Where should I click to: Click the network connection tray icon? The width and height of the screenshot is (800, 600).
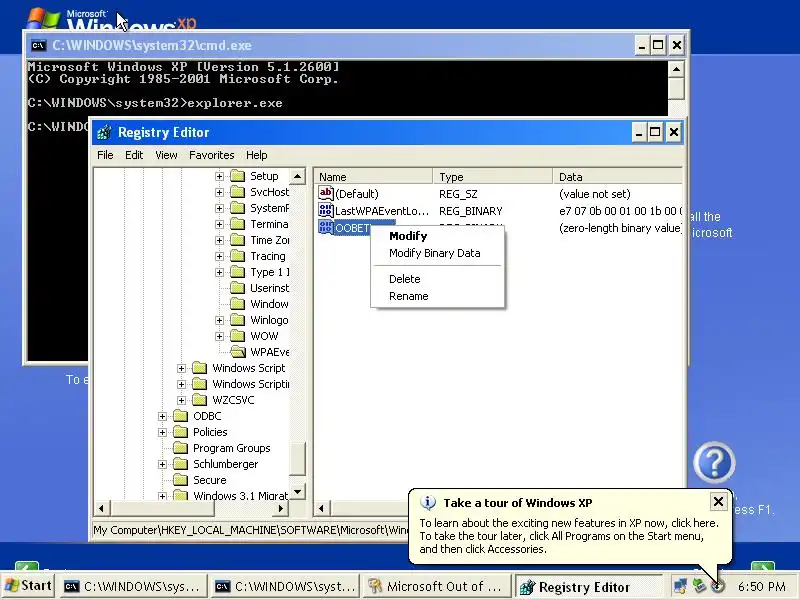pyautogui.click(x=680, y=586)
